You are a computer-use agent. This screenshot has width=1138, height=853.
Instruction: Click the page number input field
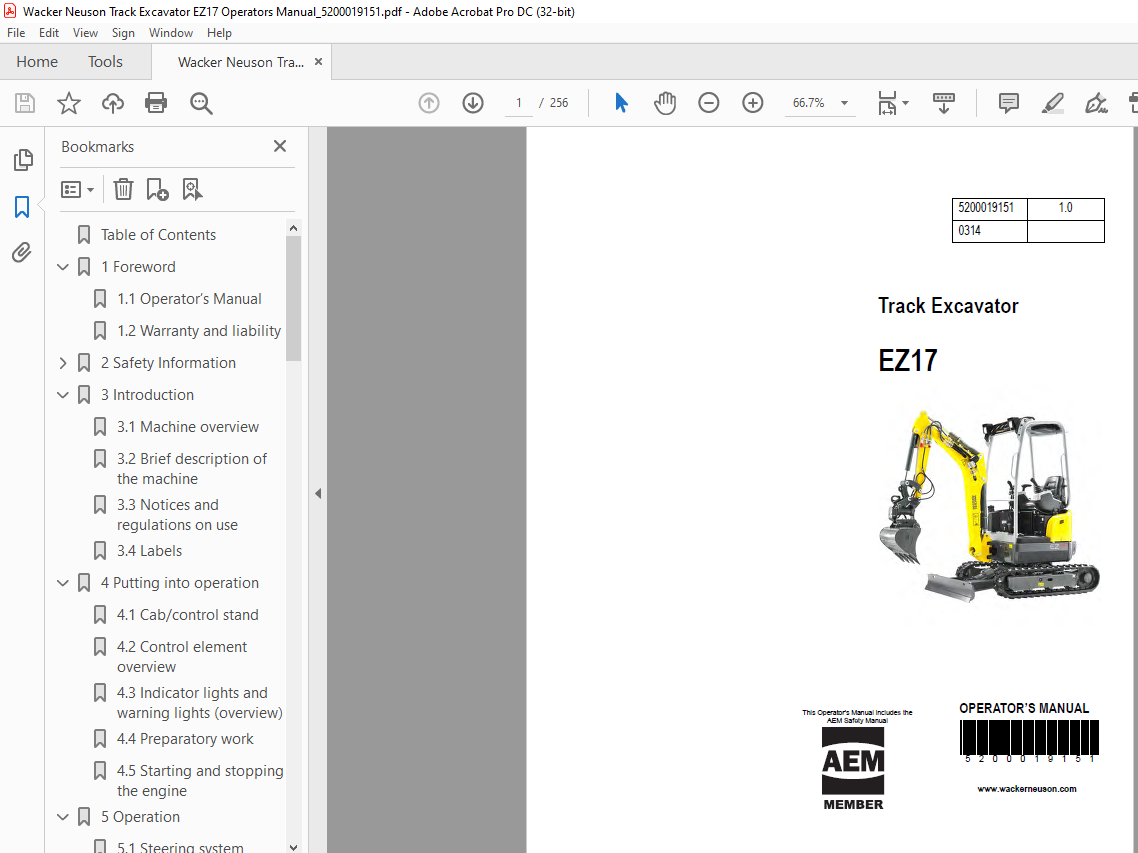tap(519, 103)
